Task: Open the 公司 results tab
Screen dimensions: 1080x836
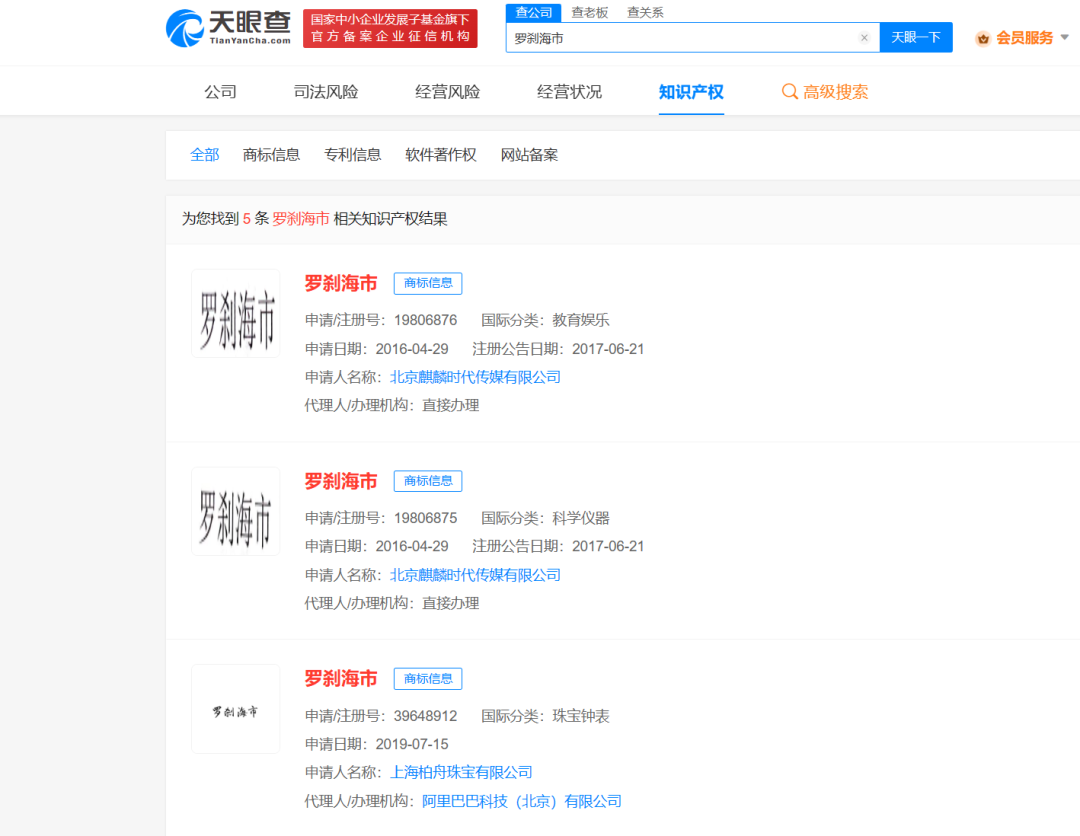Action: pos(220,92)
